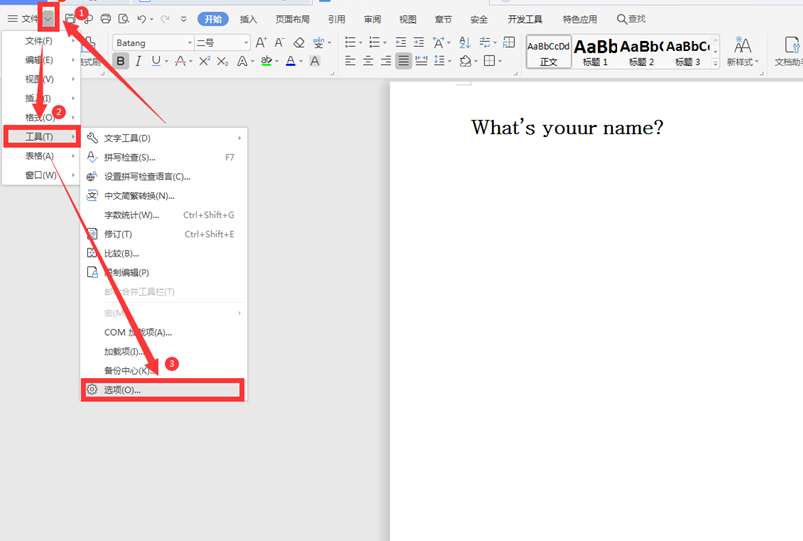
Task: Click the clear formatting eraser icon
Action: [x=299, y=43]
